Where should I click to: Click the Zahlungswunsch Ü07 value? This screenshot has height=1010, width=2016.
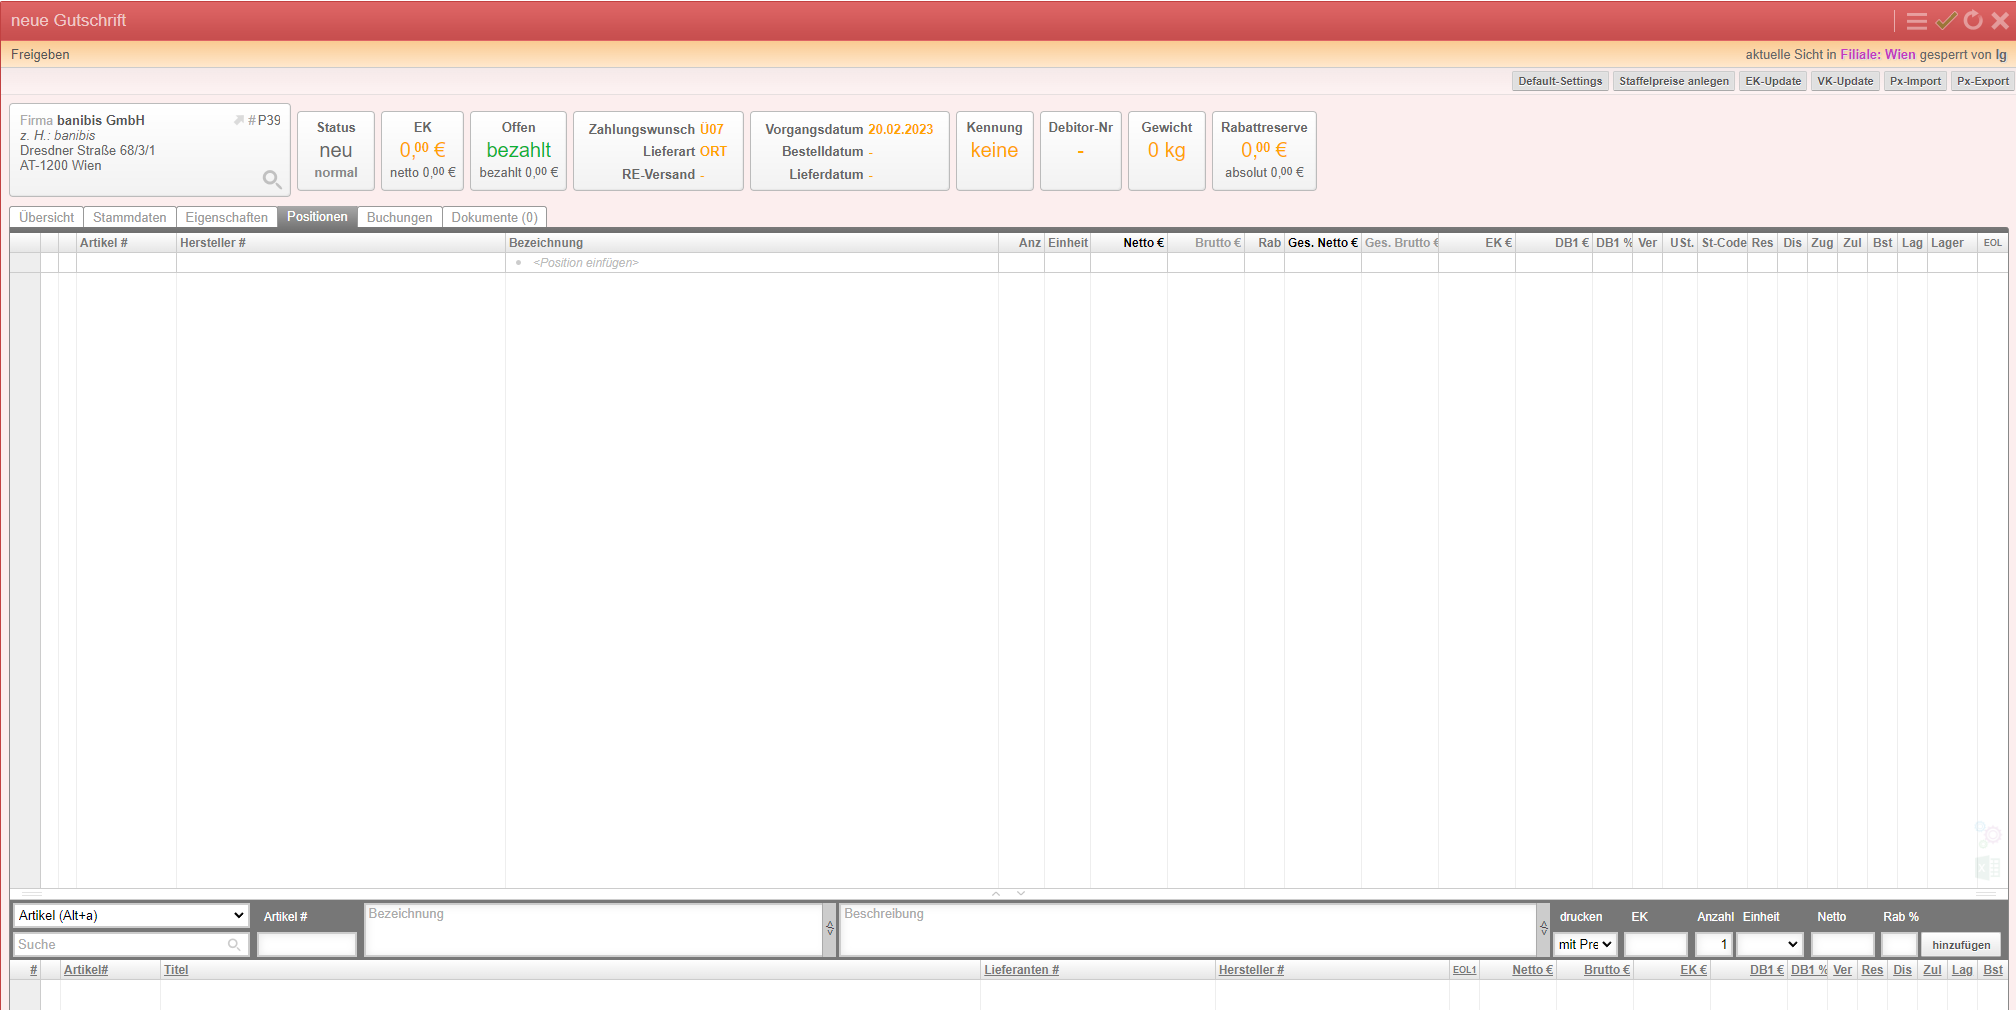coord(711,129)
